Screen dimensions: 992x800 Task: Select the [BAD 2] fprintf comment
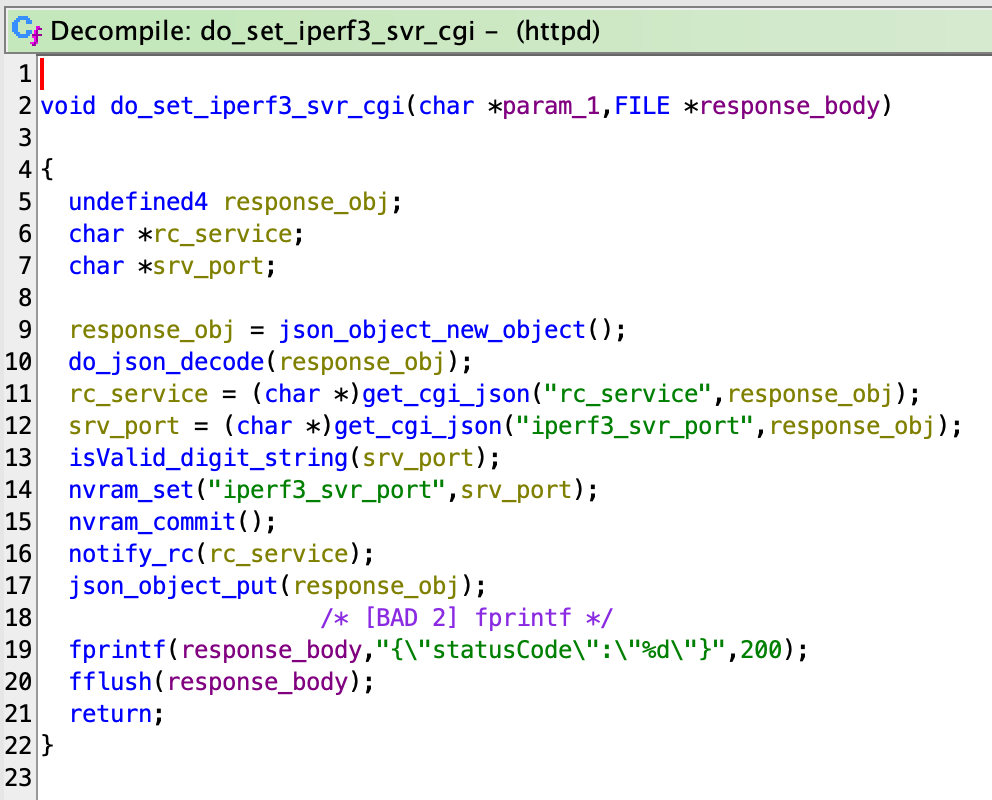click(467, 618)
